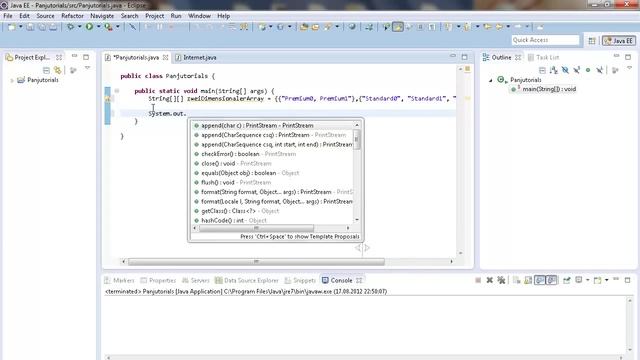Click the Open Perspective icon
The image size is (640, 360).
click(592, 40)
